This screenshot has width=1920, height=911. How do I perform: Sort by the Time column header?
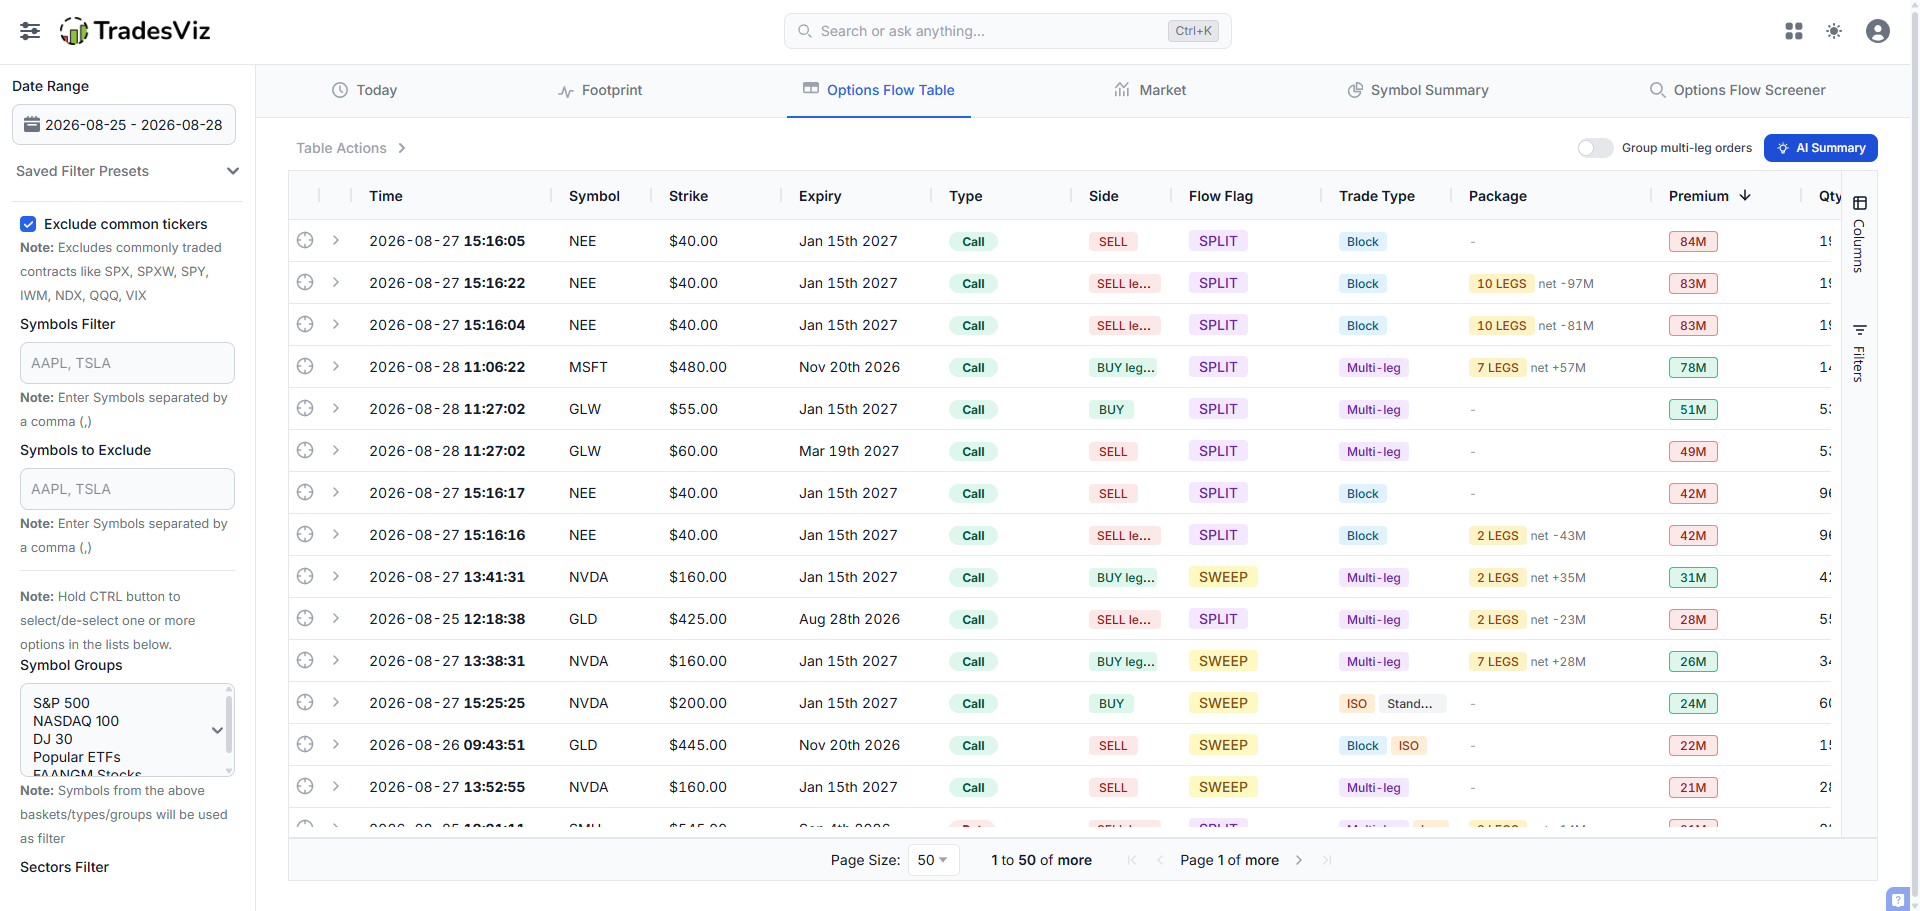pos(386,196)
